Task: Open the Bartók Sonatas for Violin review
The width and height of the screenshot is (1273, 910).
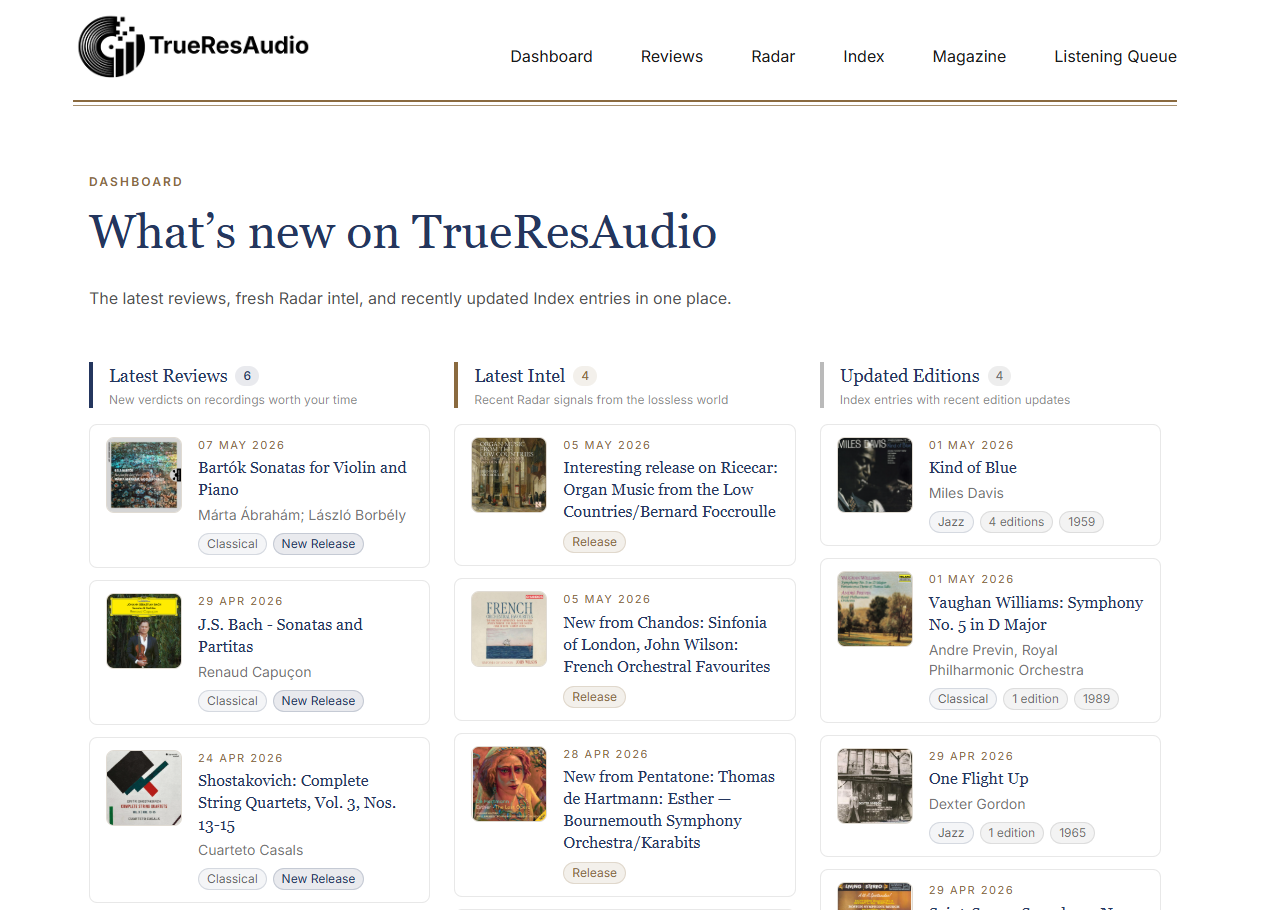Action: 302,478
